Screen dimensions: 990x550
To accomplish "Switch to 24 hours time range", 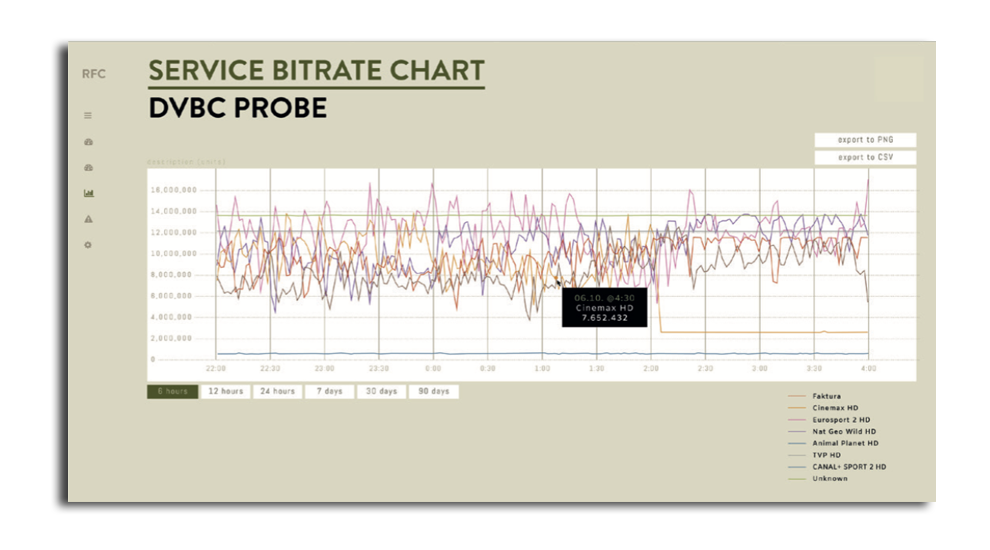I will coord(277,391).
